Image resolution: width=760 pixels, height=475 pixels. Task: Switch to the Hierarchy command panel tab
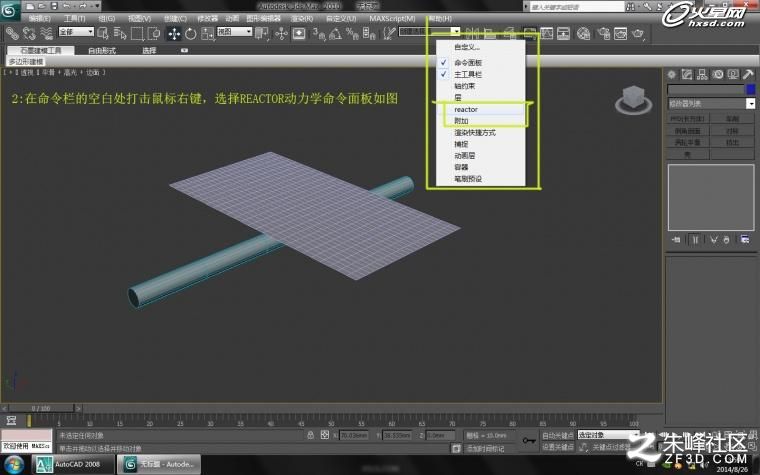click(702, 74)
